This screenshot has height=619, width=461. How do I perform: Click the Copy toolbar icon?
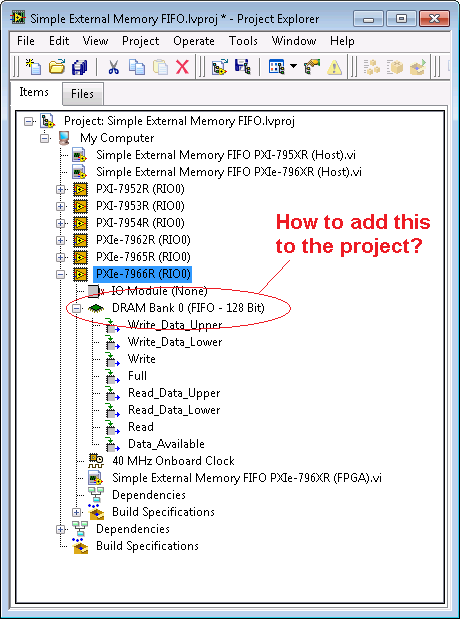coord(137,67)
